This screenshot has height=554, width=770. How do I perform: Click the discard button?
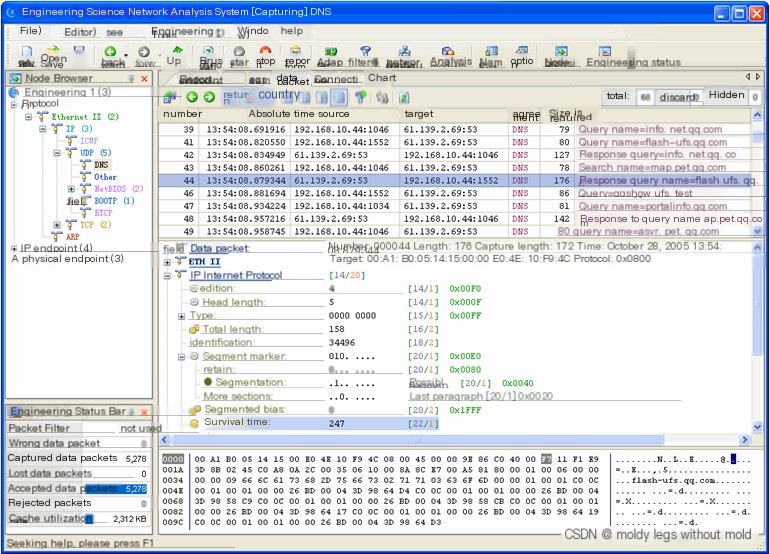(679, 97)
